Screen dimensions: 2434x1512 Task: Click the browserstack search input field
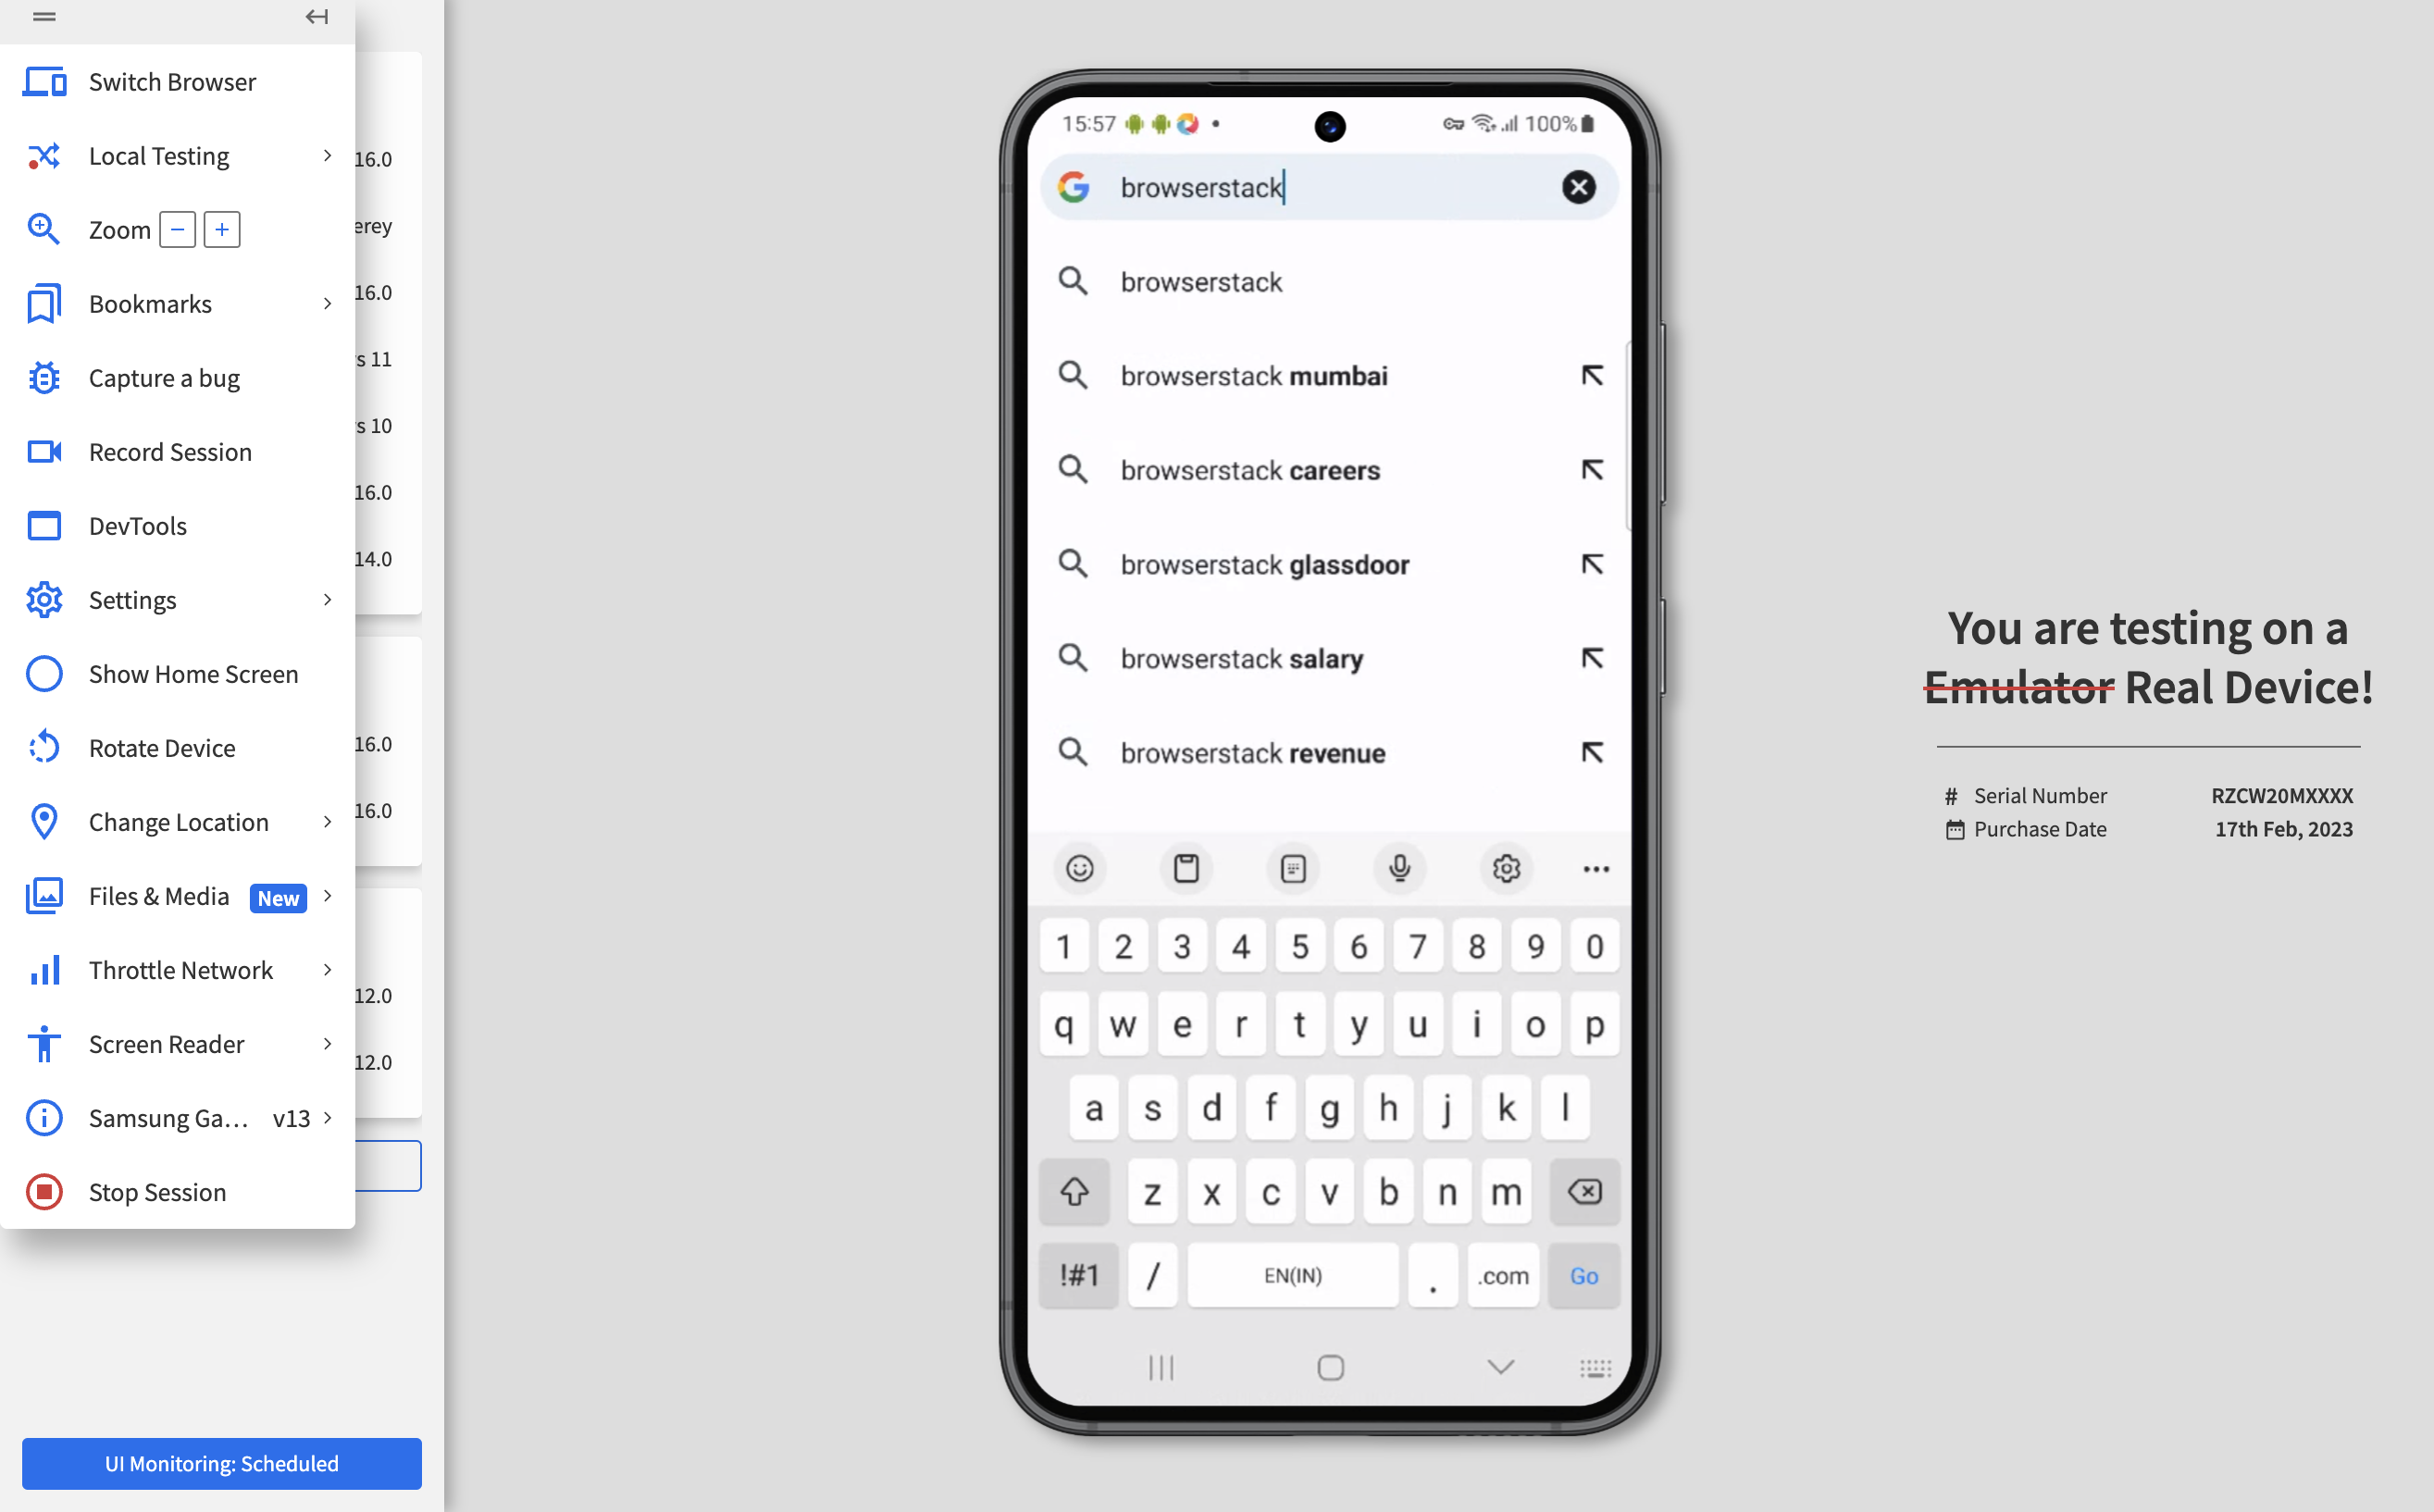(x=1329, y=188)
